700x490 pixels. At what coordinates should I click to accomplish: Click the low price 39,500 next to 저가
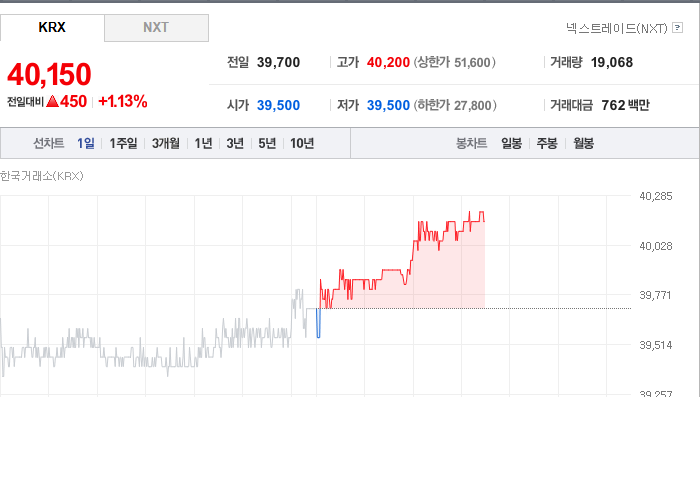pyautogui.click(x=388, y=105)
